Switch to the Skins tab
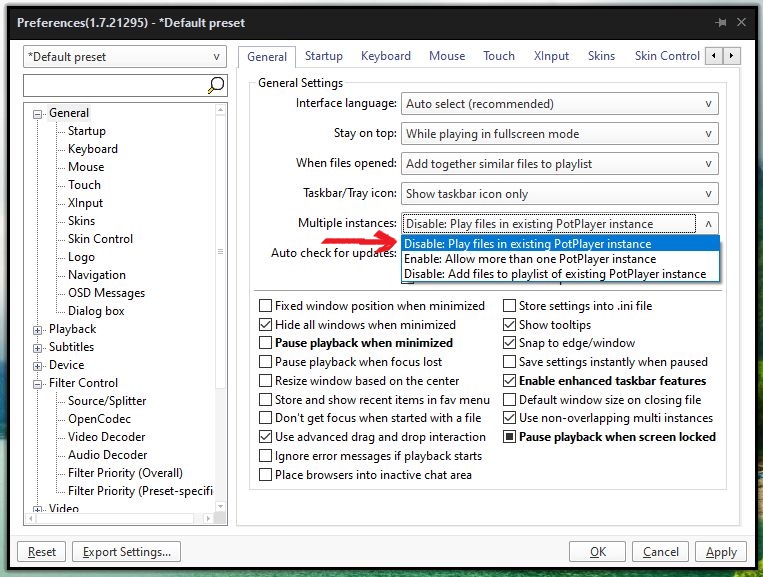The height and width of the screenshot is (577, 763). tap(601, 56)
